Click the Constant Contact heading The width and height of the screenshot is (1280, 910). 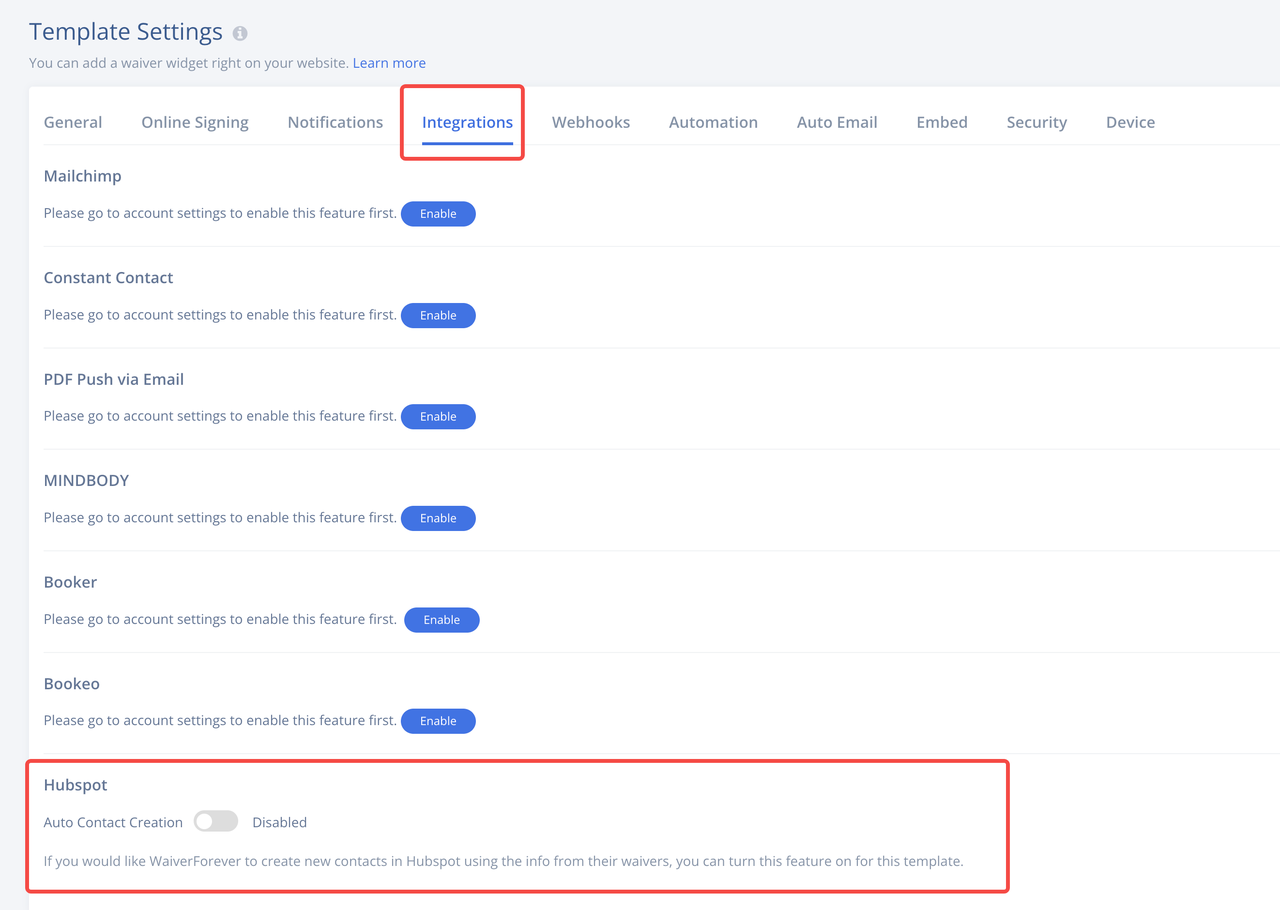coord(108,277)
